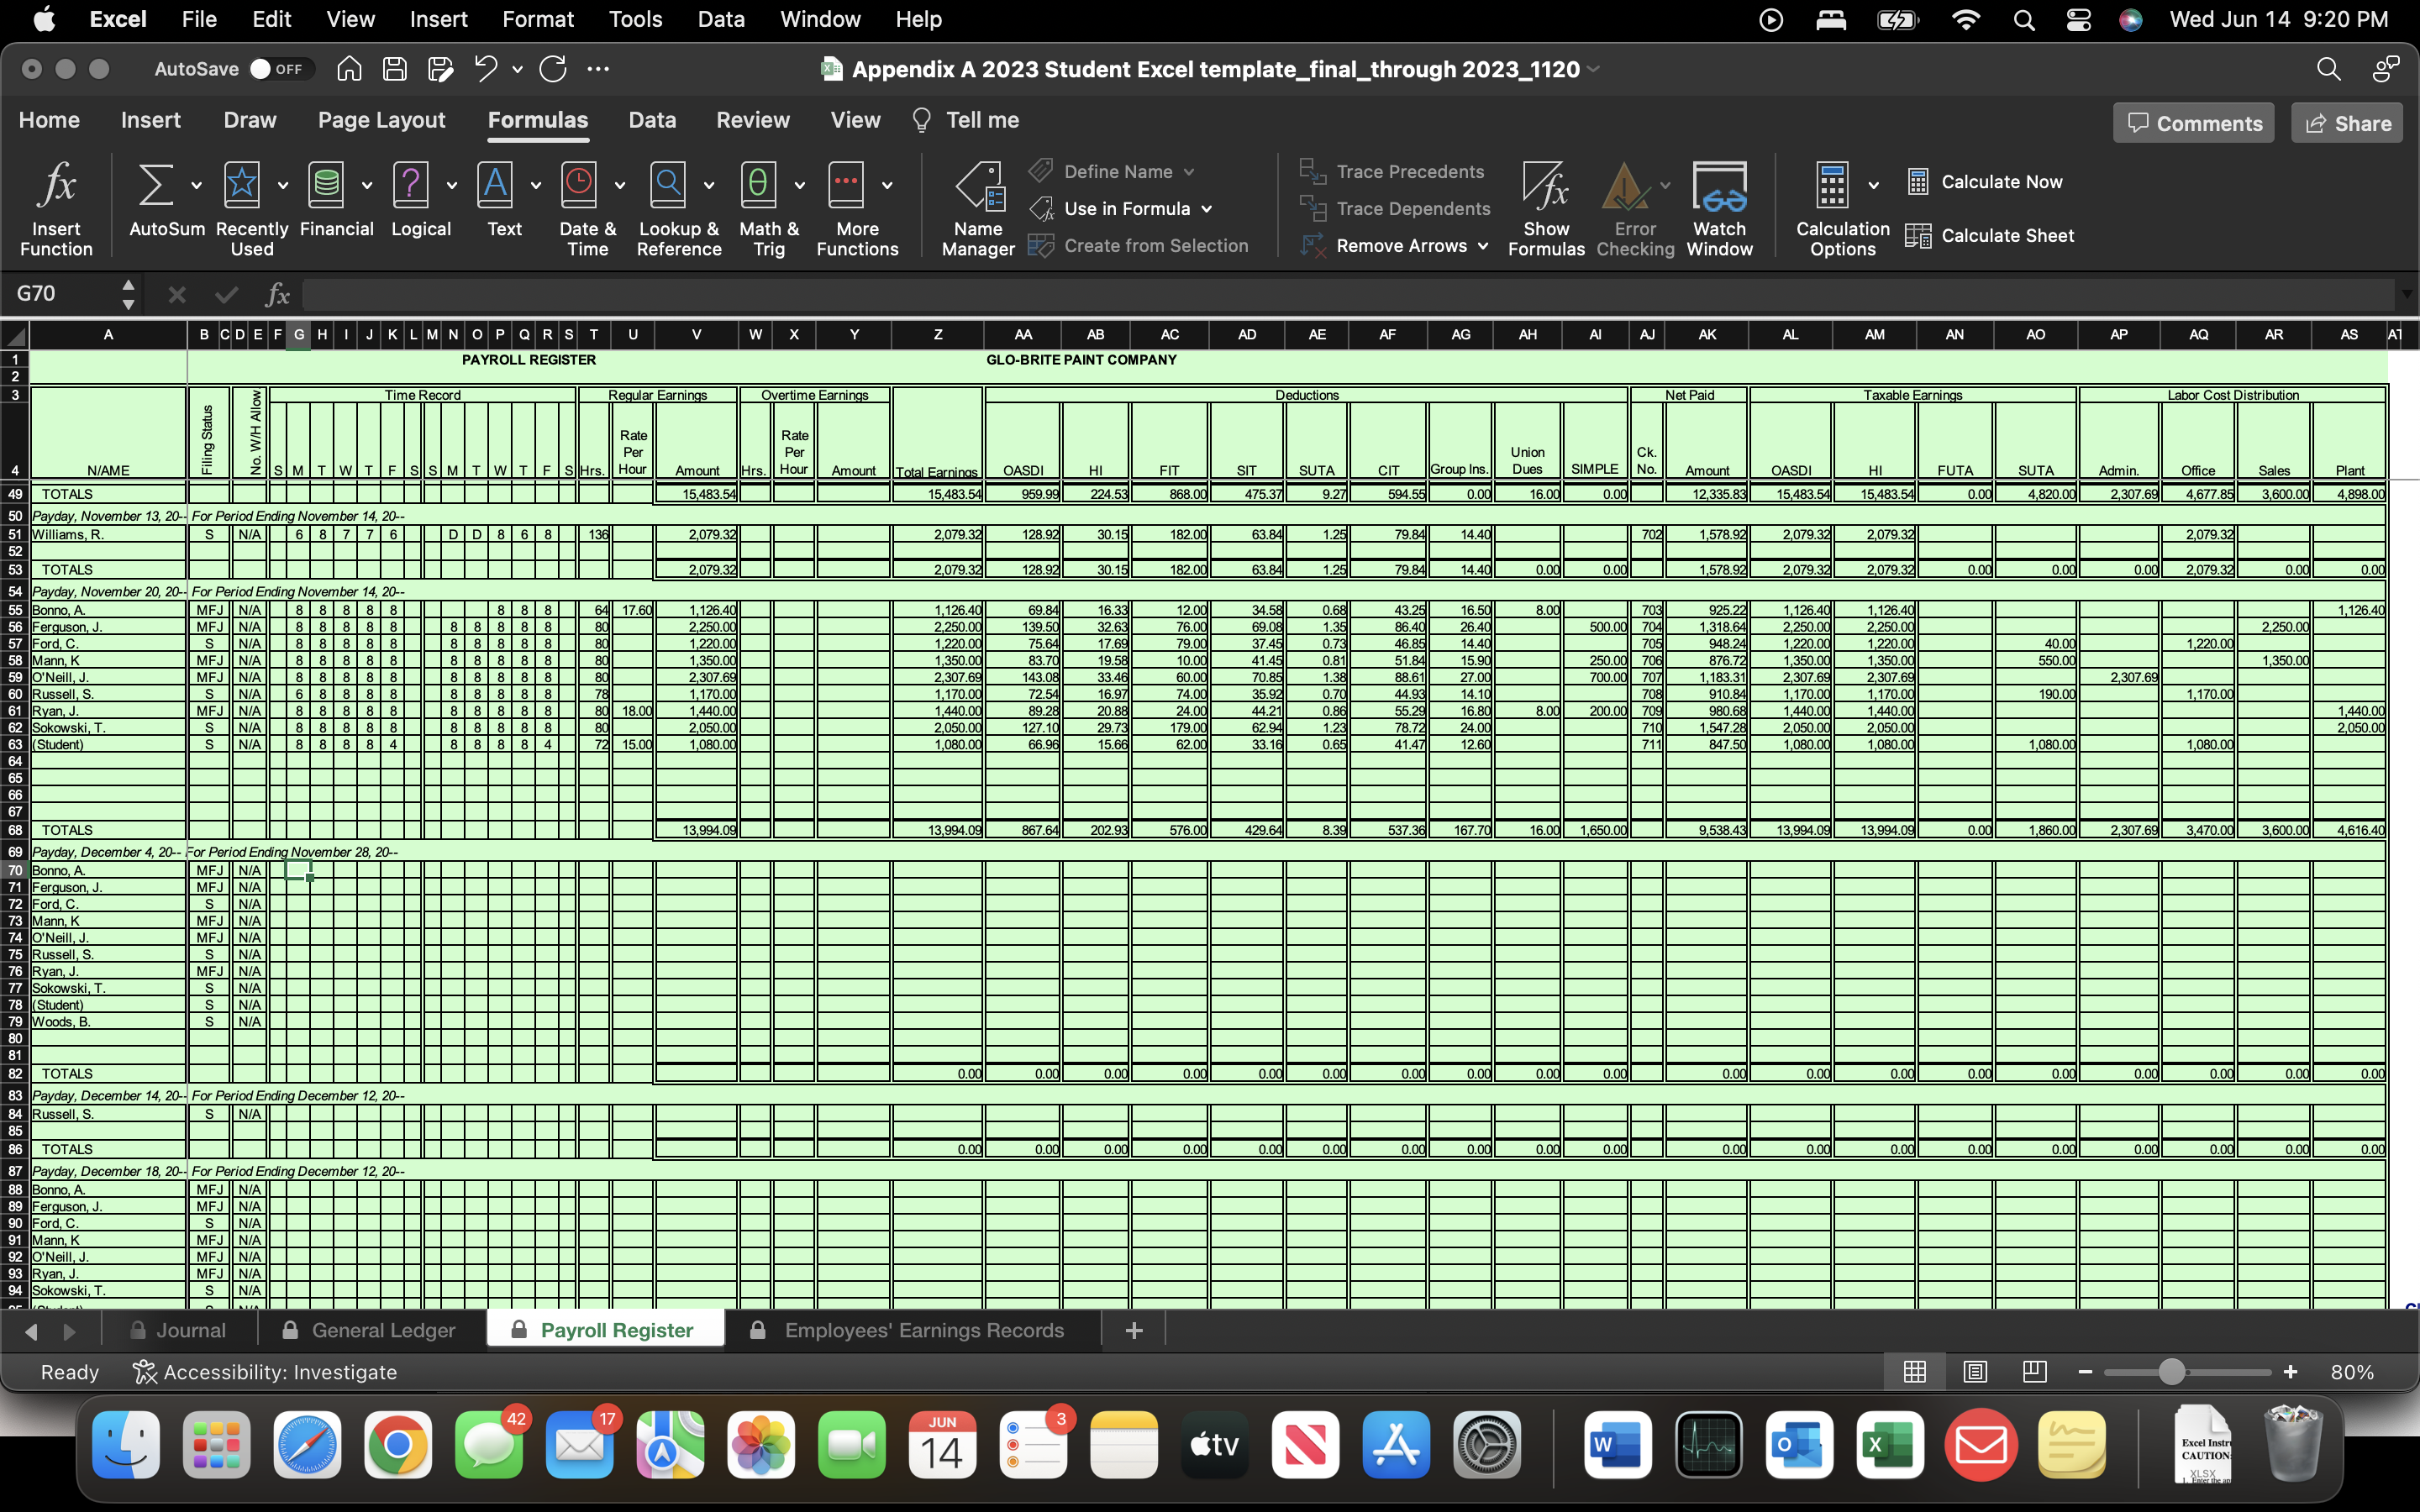Open Excel from the Dock

(x=1889, y=1445)
